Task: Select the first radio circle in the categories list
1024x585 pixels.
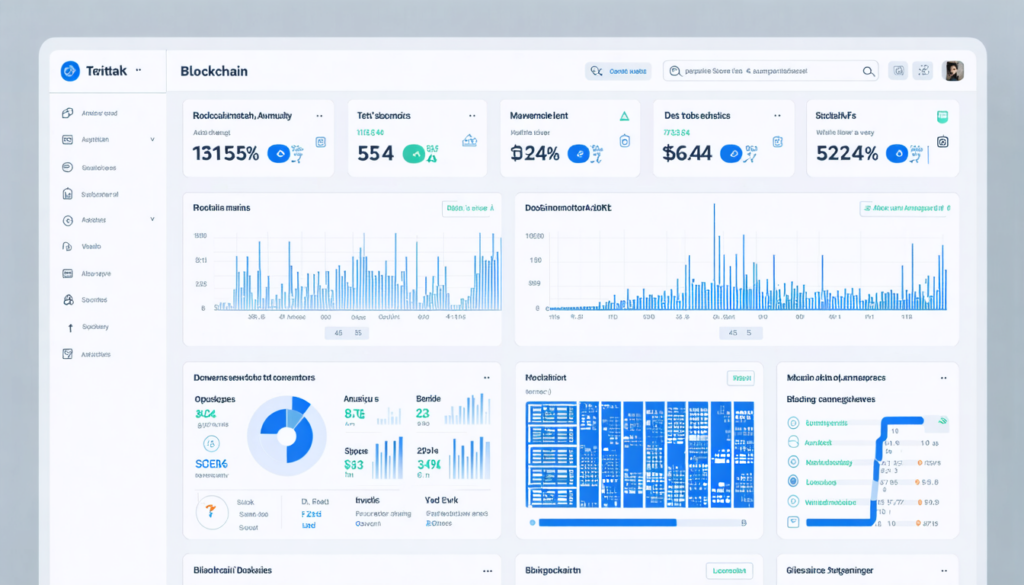Action: pyautogui.click(x=792, y=423)
